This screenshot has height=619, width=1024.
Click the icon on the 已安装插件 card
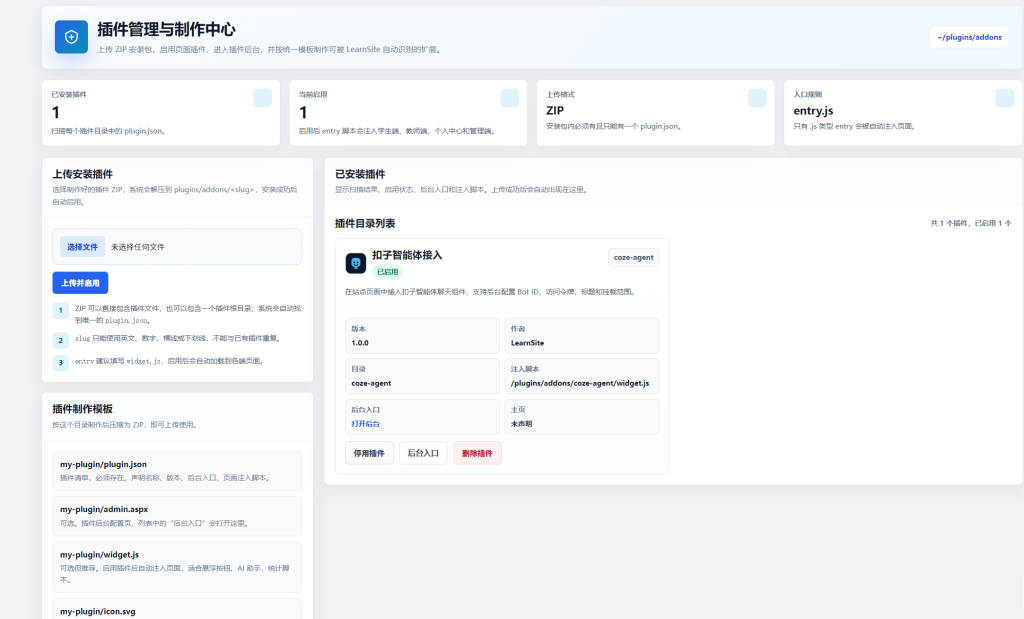pos(262,98)
